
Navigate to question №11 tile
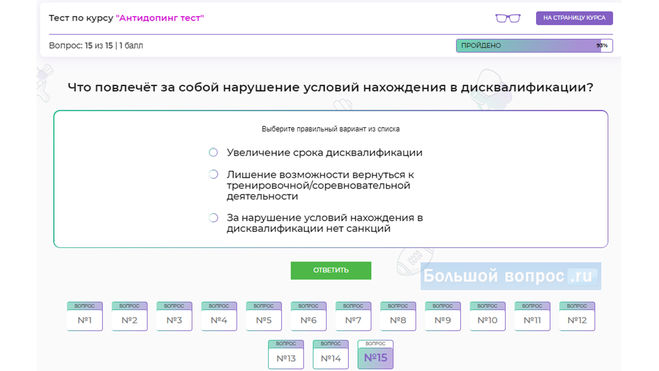point(532,316)
